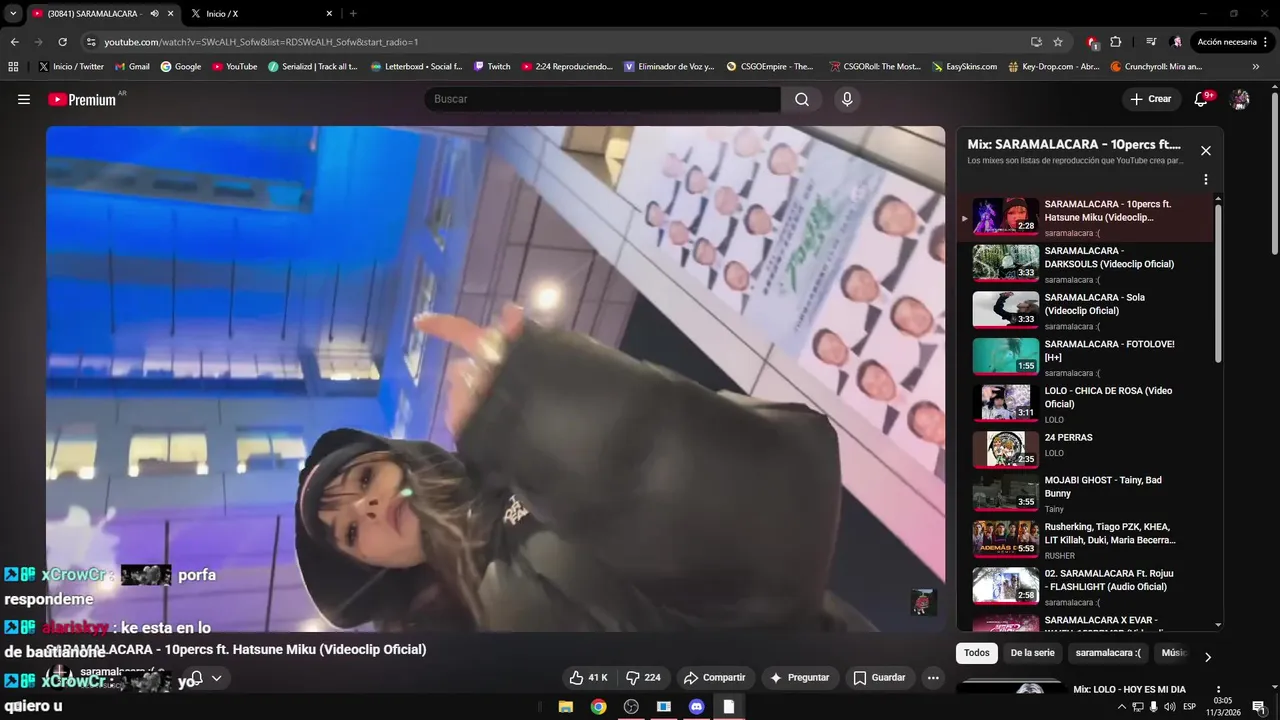Open options for Mix: LOLO - HOY ES MI DIA
Viewport: 1280px width, 720px height.
1218,690
